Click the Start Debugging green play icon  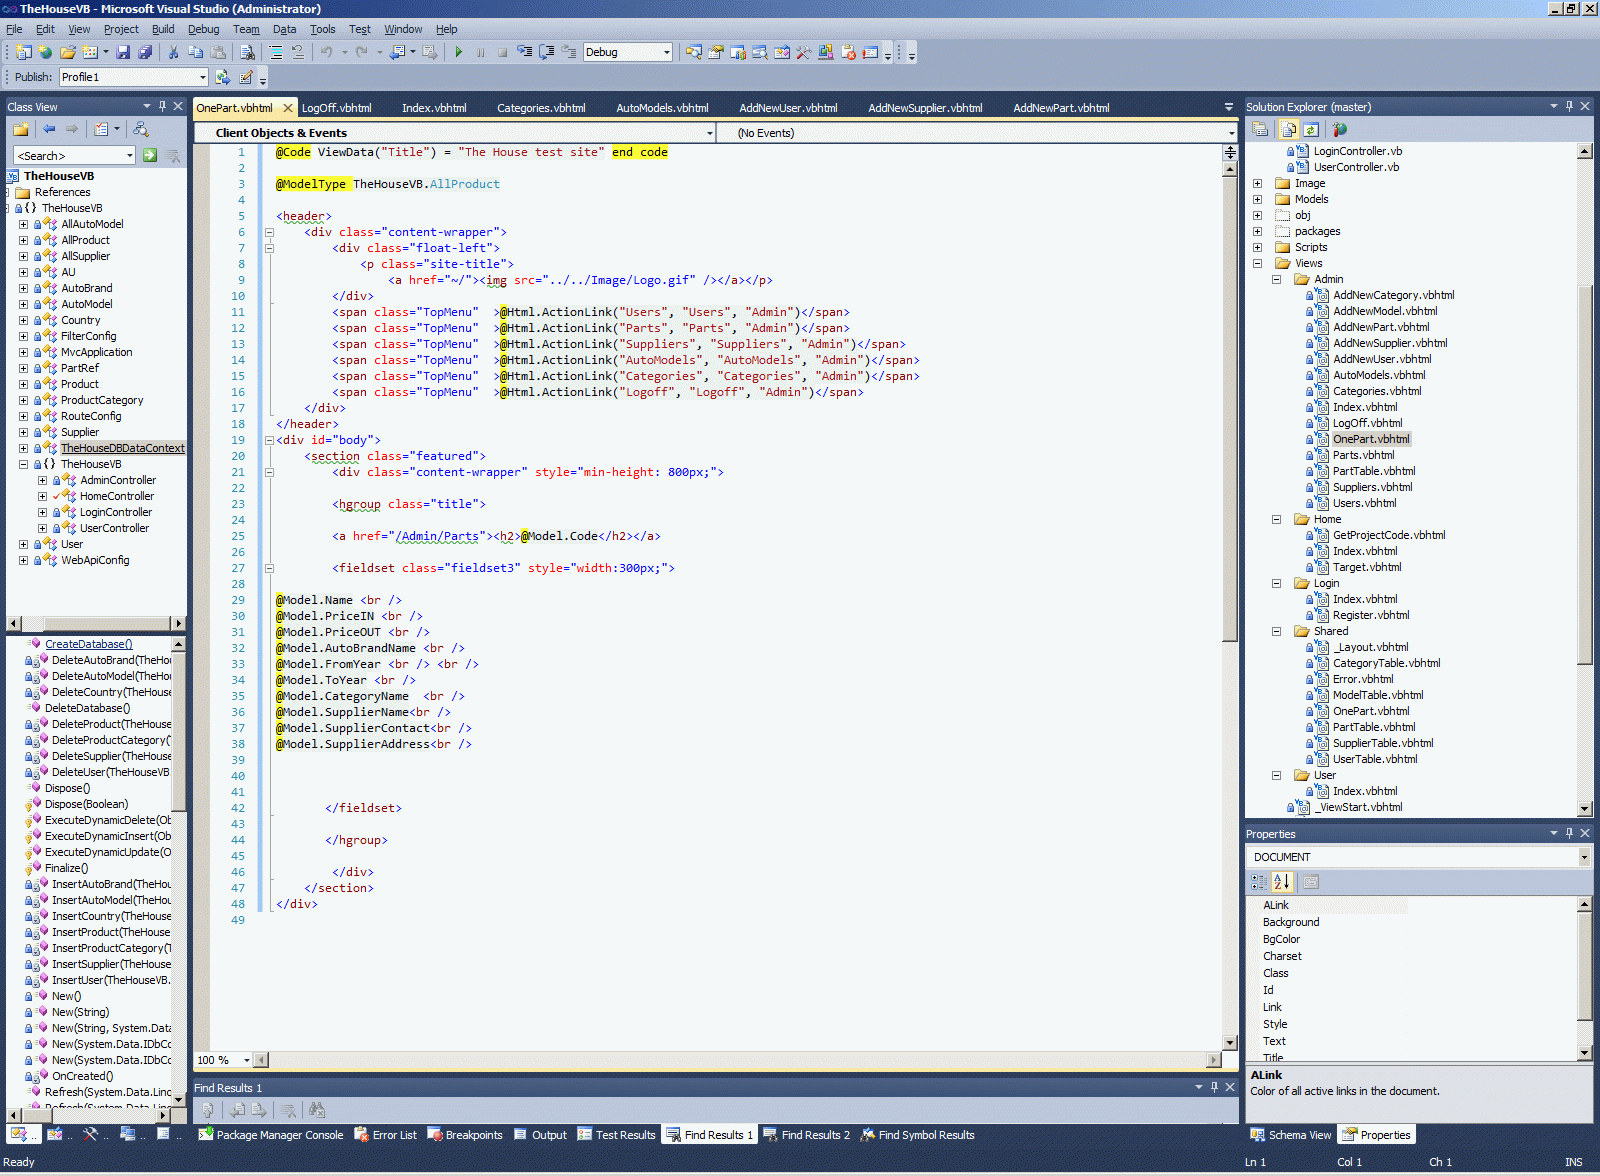point(458,52)
